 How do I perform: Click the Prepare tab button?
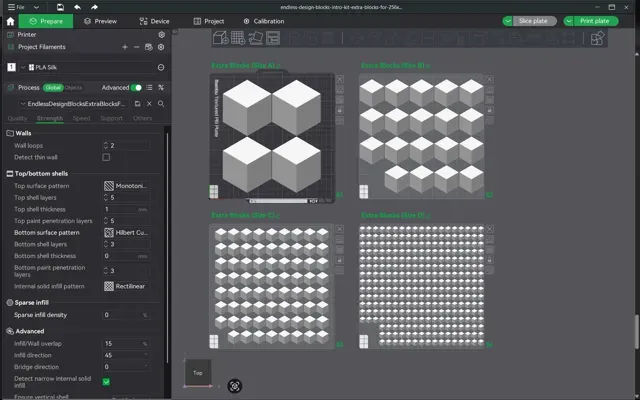[x=46, y=21]
